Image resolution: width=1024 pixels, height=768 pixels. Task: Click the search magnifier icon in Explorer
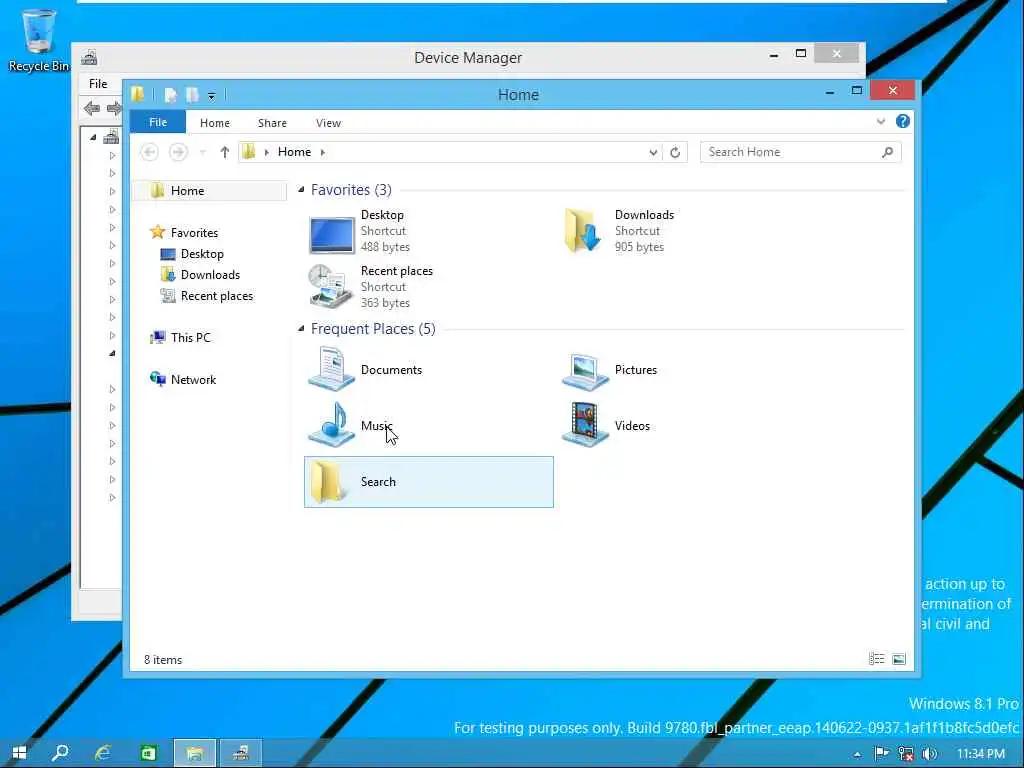point(887,152)
